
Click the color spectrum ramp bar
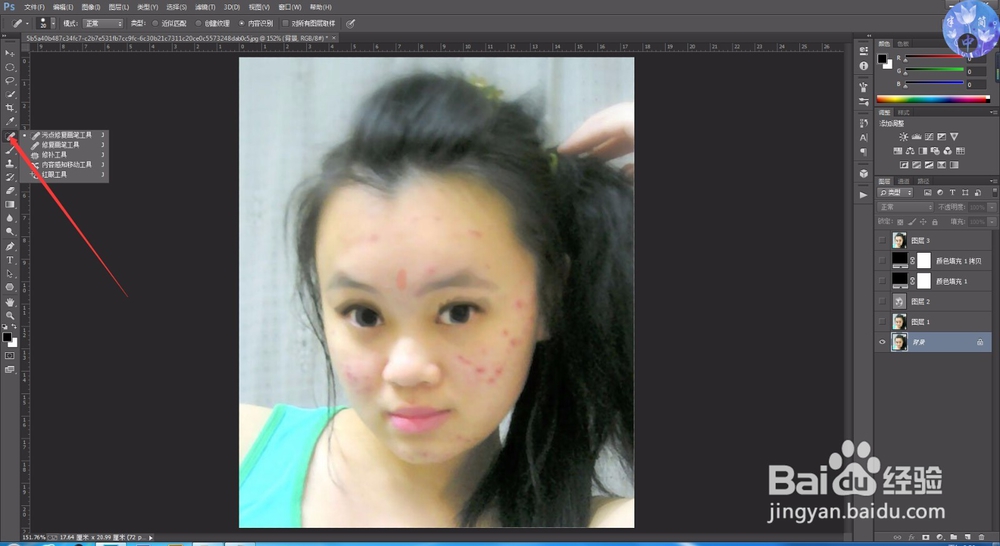pos(933,99)
